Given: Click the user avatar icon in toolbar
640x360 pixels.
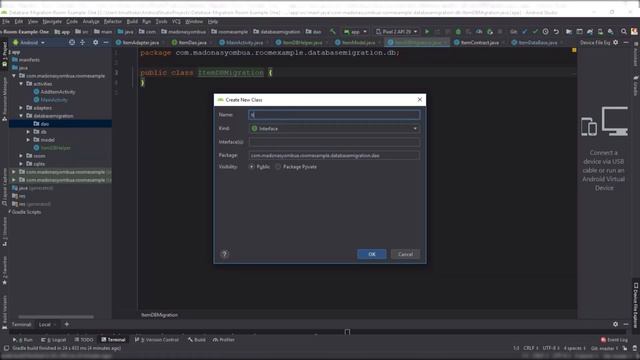Looking at the screenshot, I should [634, 31].
